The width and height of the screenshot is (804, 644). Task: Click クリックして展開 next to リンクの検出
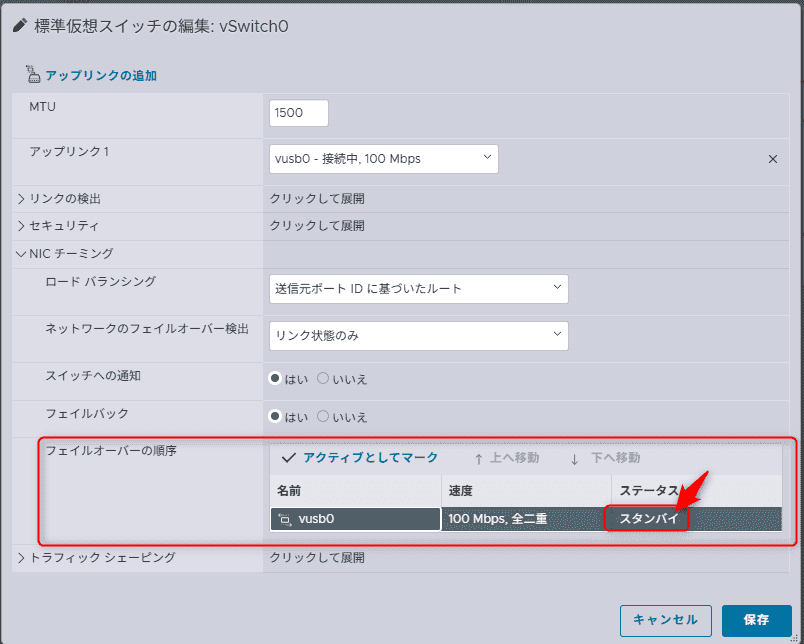tap(317, 199)
